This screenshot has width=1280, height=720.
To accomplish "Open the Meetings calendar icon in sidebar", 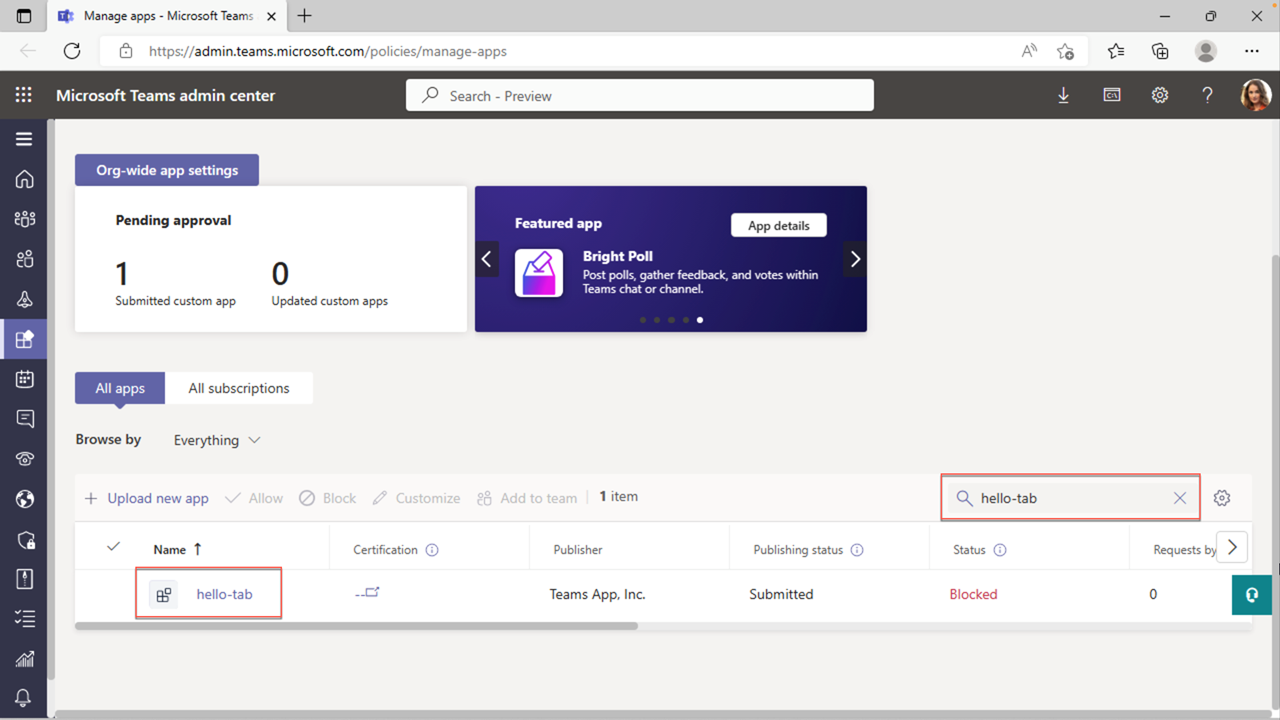I will coord(25,379).
